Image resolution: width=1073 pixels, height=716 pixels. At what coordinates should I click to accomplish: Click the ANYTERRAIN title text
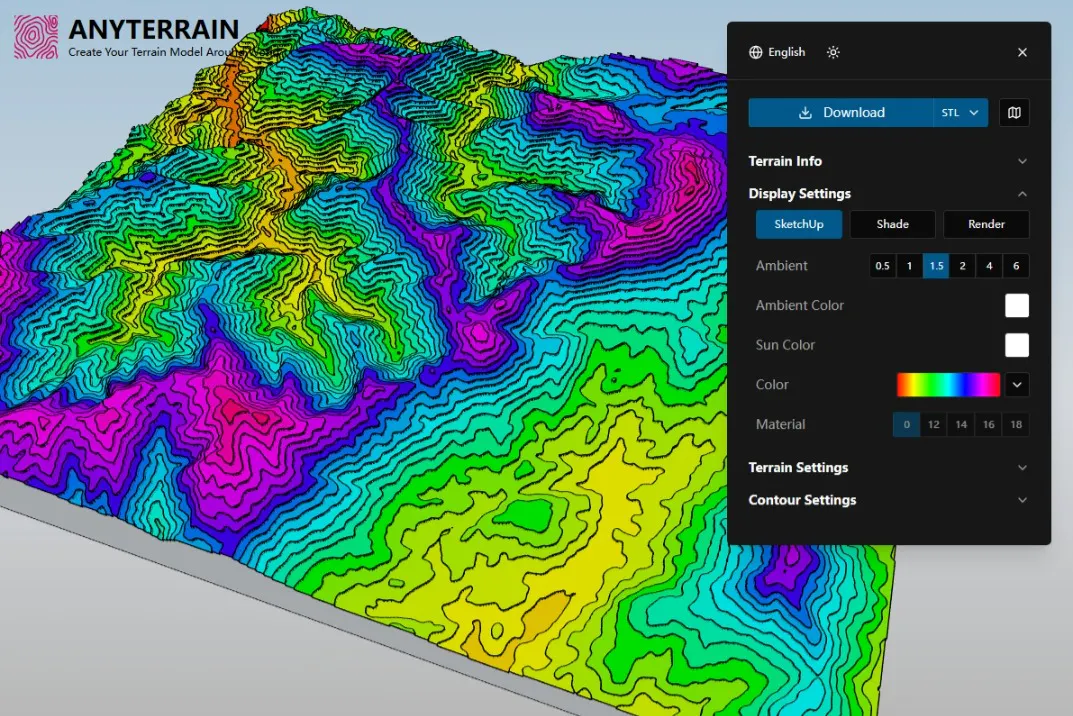[154, 29]
